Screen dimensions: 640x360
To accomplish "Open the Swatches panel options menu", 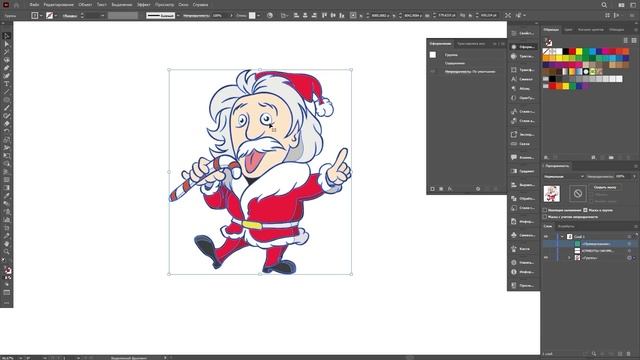I will tap(636, 30).
